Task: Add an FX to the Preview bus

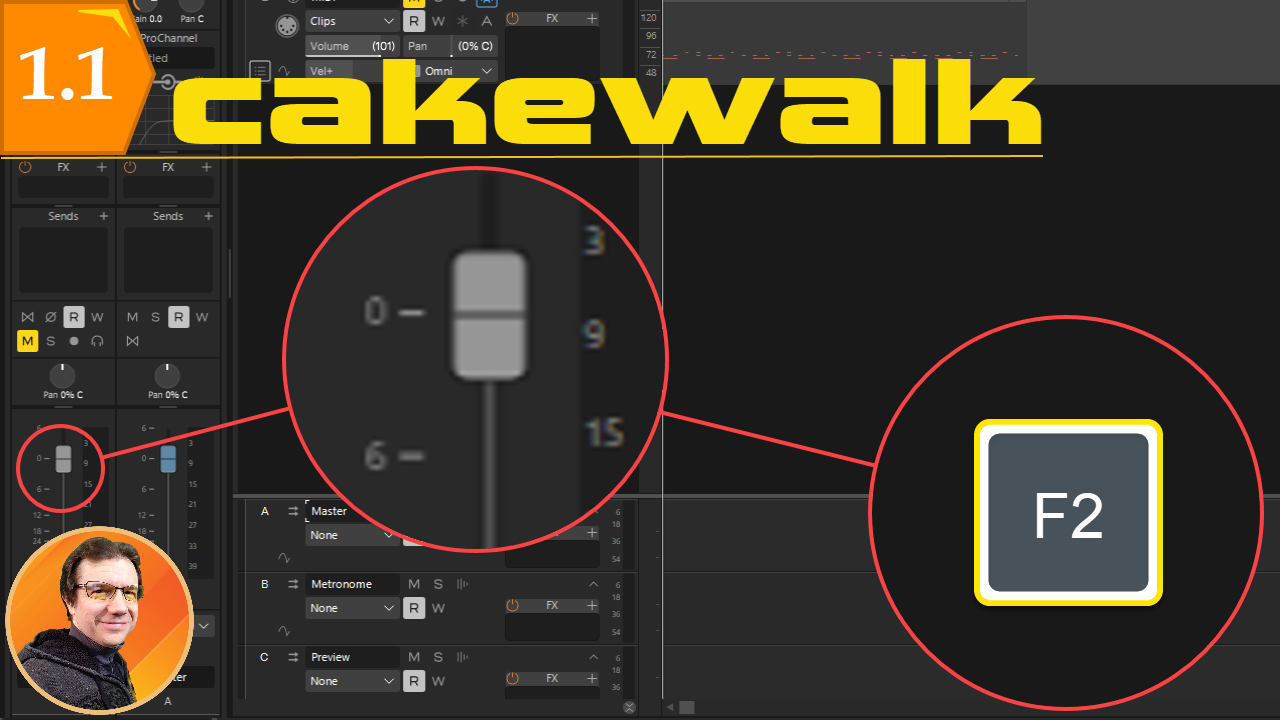Action: point(592,679)
